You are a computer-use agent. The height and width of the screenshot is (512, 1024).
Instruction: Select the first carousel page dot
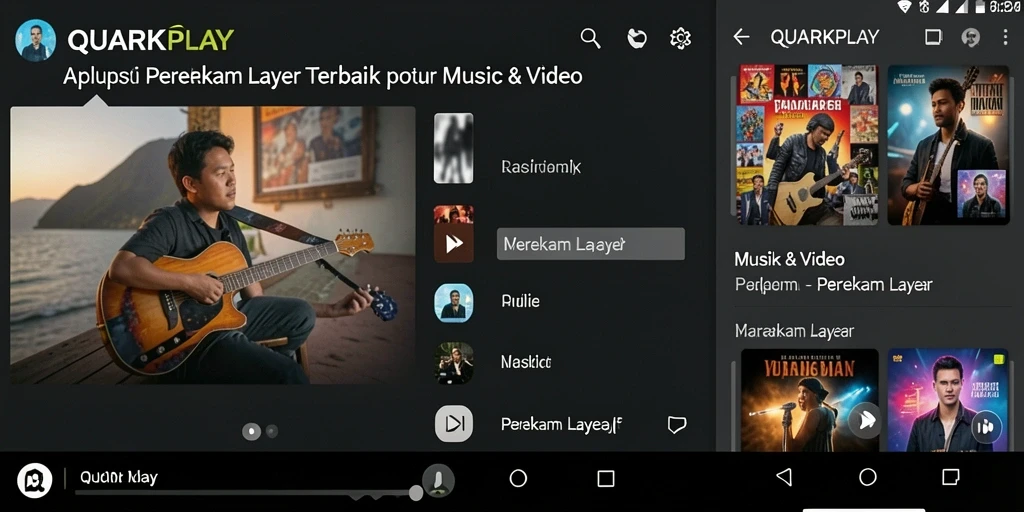pyautogui.click(x=251, y=431)
